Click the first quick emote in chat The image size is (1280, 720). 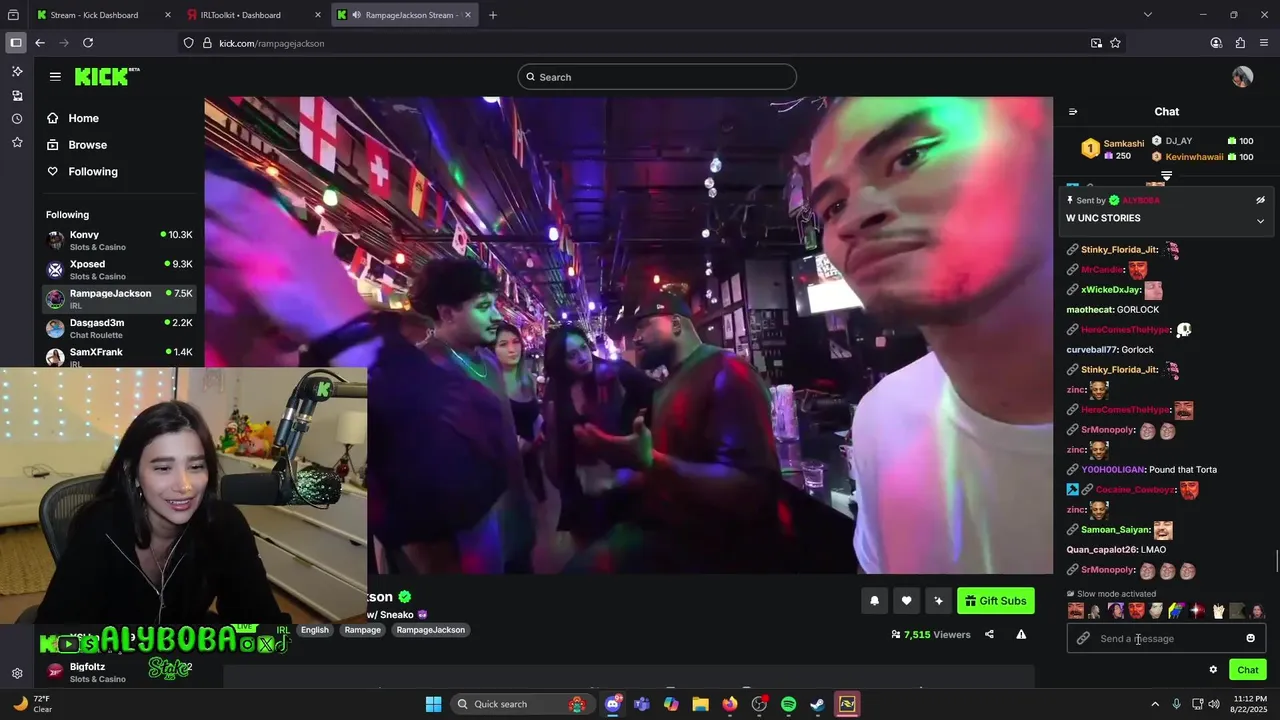(x=1075, y=611)
